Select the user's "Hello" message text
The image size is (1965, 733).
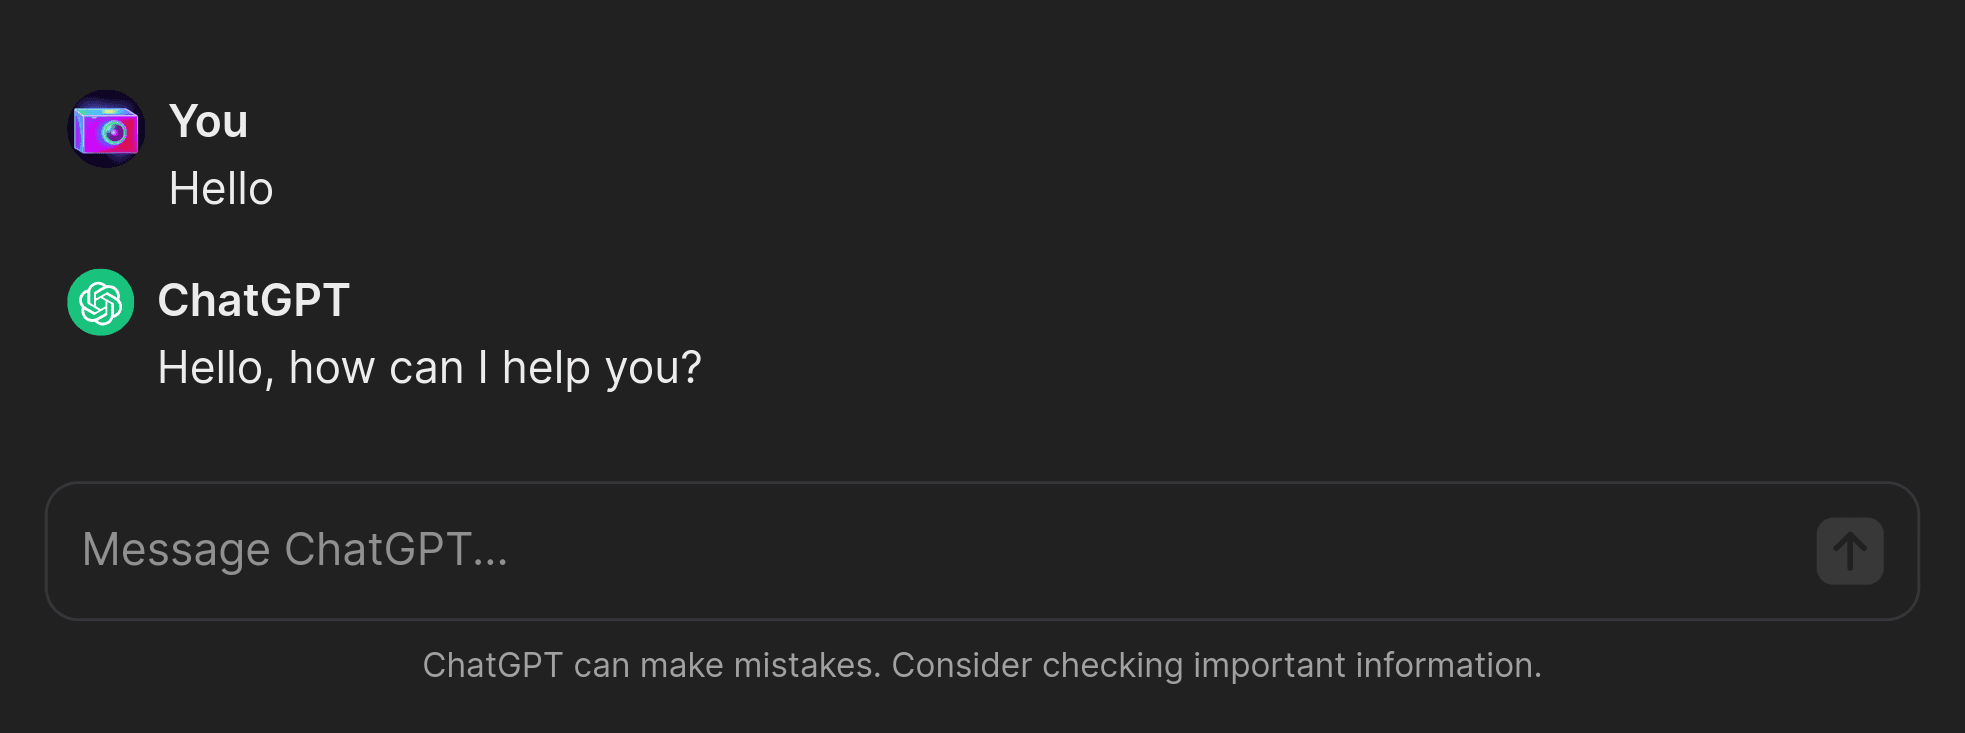point(221,188)
